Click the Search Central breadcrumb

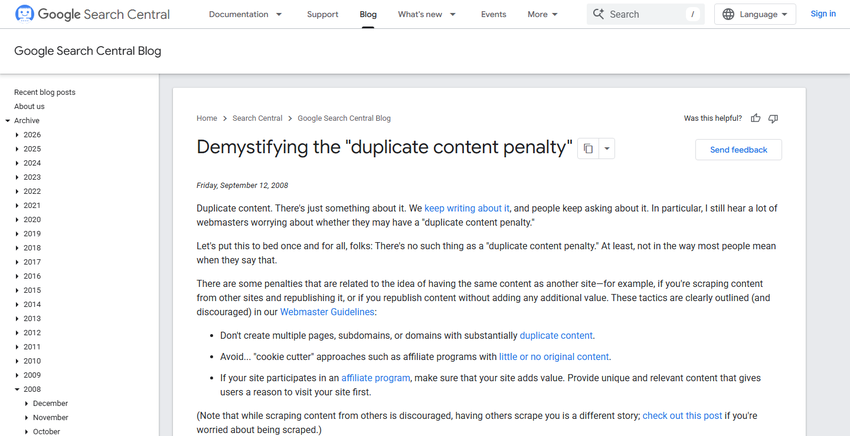257,118
